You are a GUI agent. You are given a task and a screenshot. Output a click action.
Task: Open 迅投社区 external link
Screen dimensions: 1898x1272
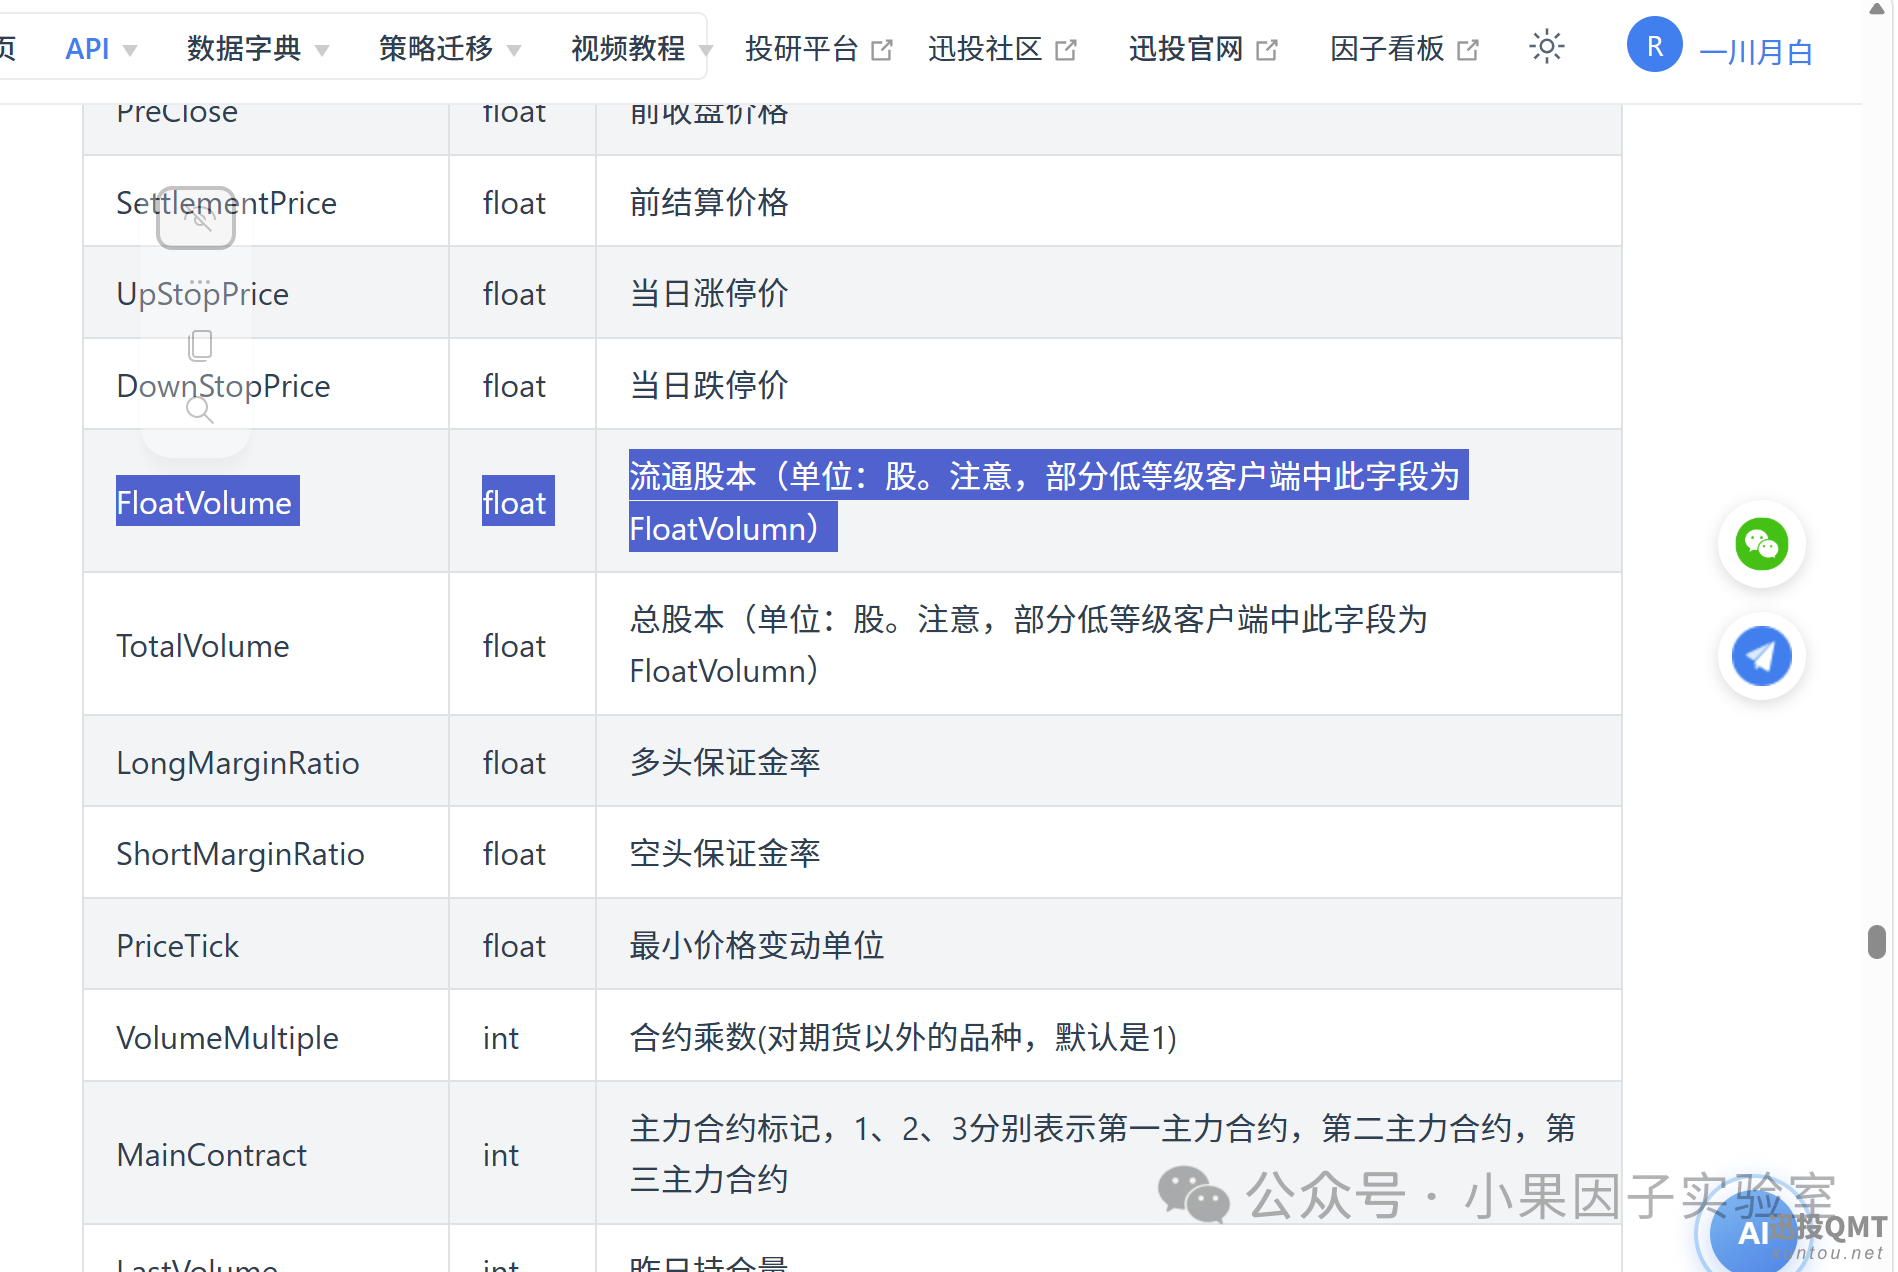click(1002, 48)
